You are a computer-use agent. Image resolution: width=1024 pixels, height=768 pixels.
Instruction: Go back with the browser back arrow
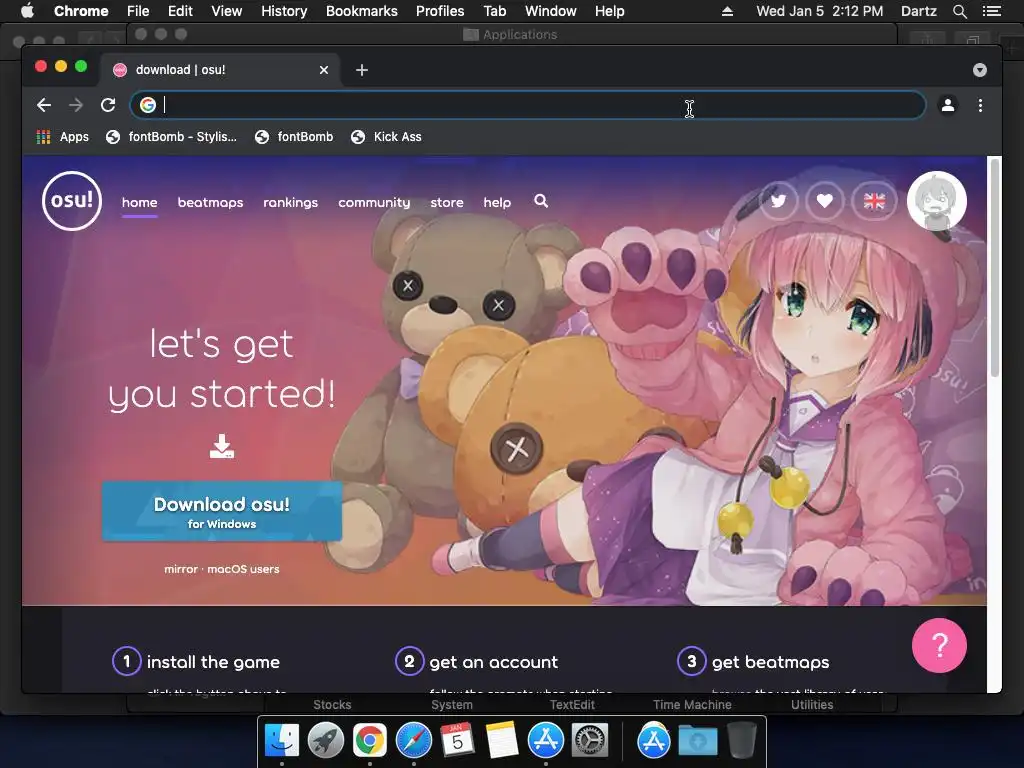[x=44, y=105]
